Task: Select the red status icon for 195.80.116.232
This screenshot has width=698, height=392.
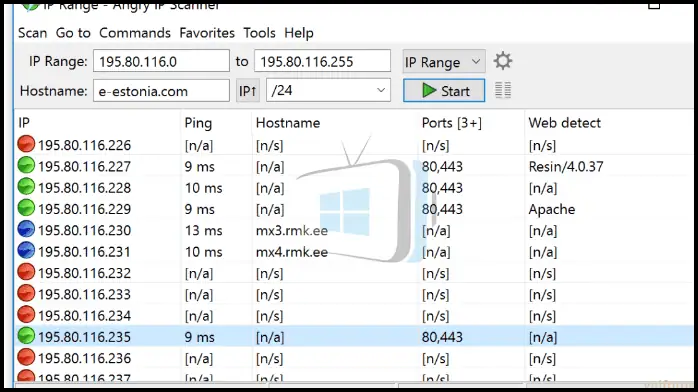Action: pos(26,272)
